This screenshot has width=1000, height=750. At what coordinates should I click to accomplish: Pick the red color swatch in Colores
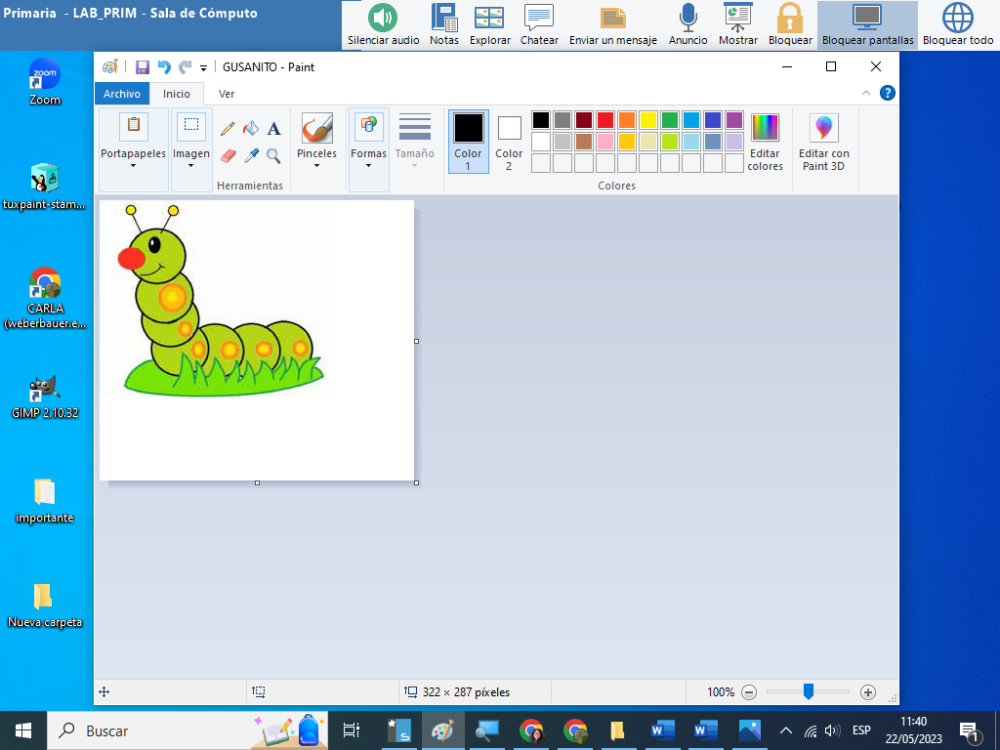pyautogui.click(x=607, y=119)
